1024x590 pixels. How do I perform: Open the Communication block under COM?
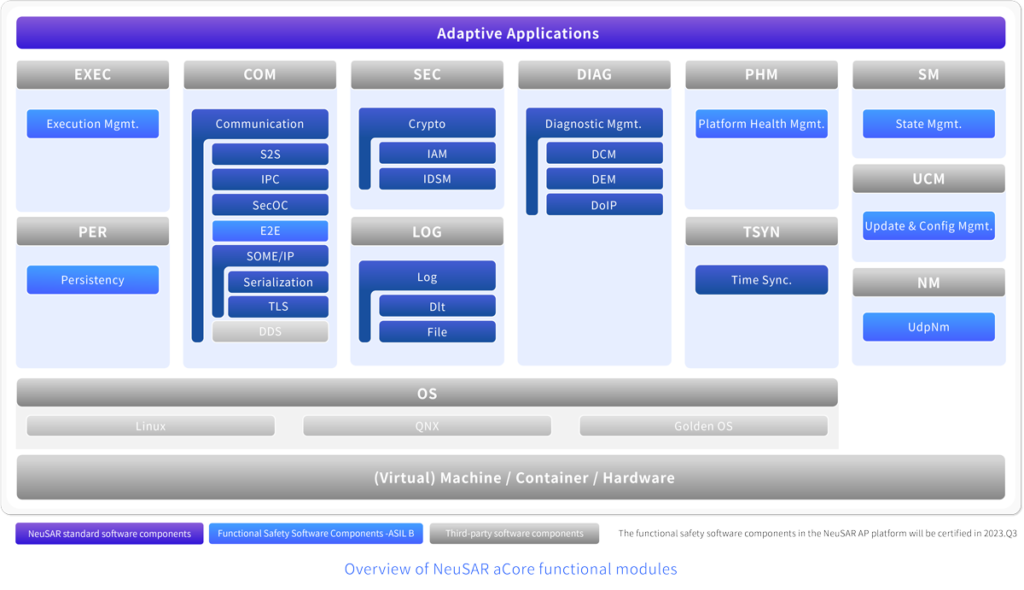coord(260,123)
